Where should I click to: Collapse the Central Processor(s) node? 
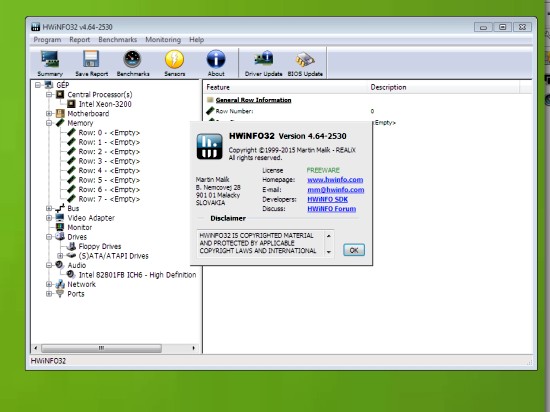click(49, 95)
